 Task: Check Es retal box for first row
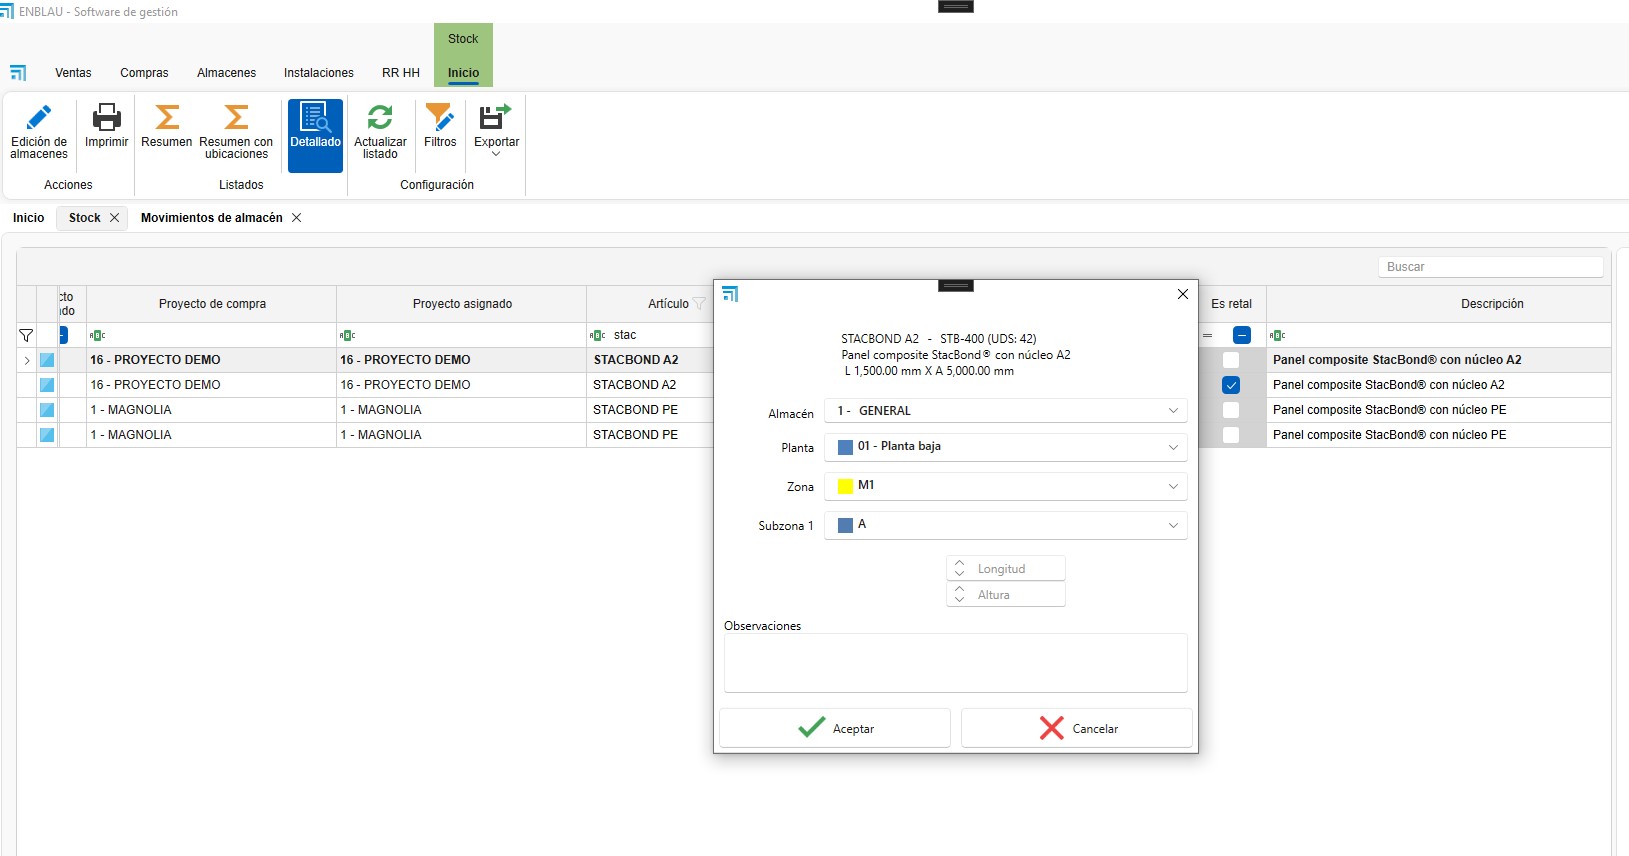pyautogui.click(x=1231, y=360)
